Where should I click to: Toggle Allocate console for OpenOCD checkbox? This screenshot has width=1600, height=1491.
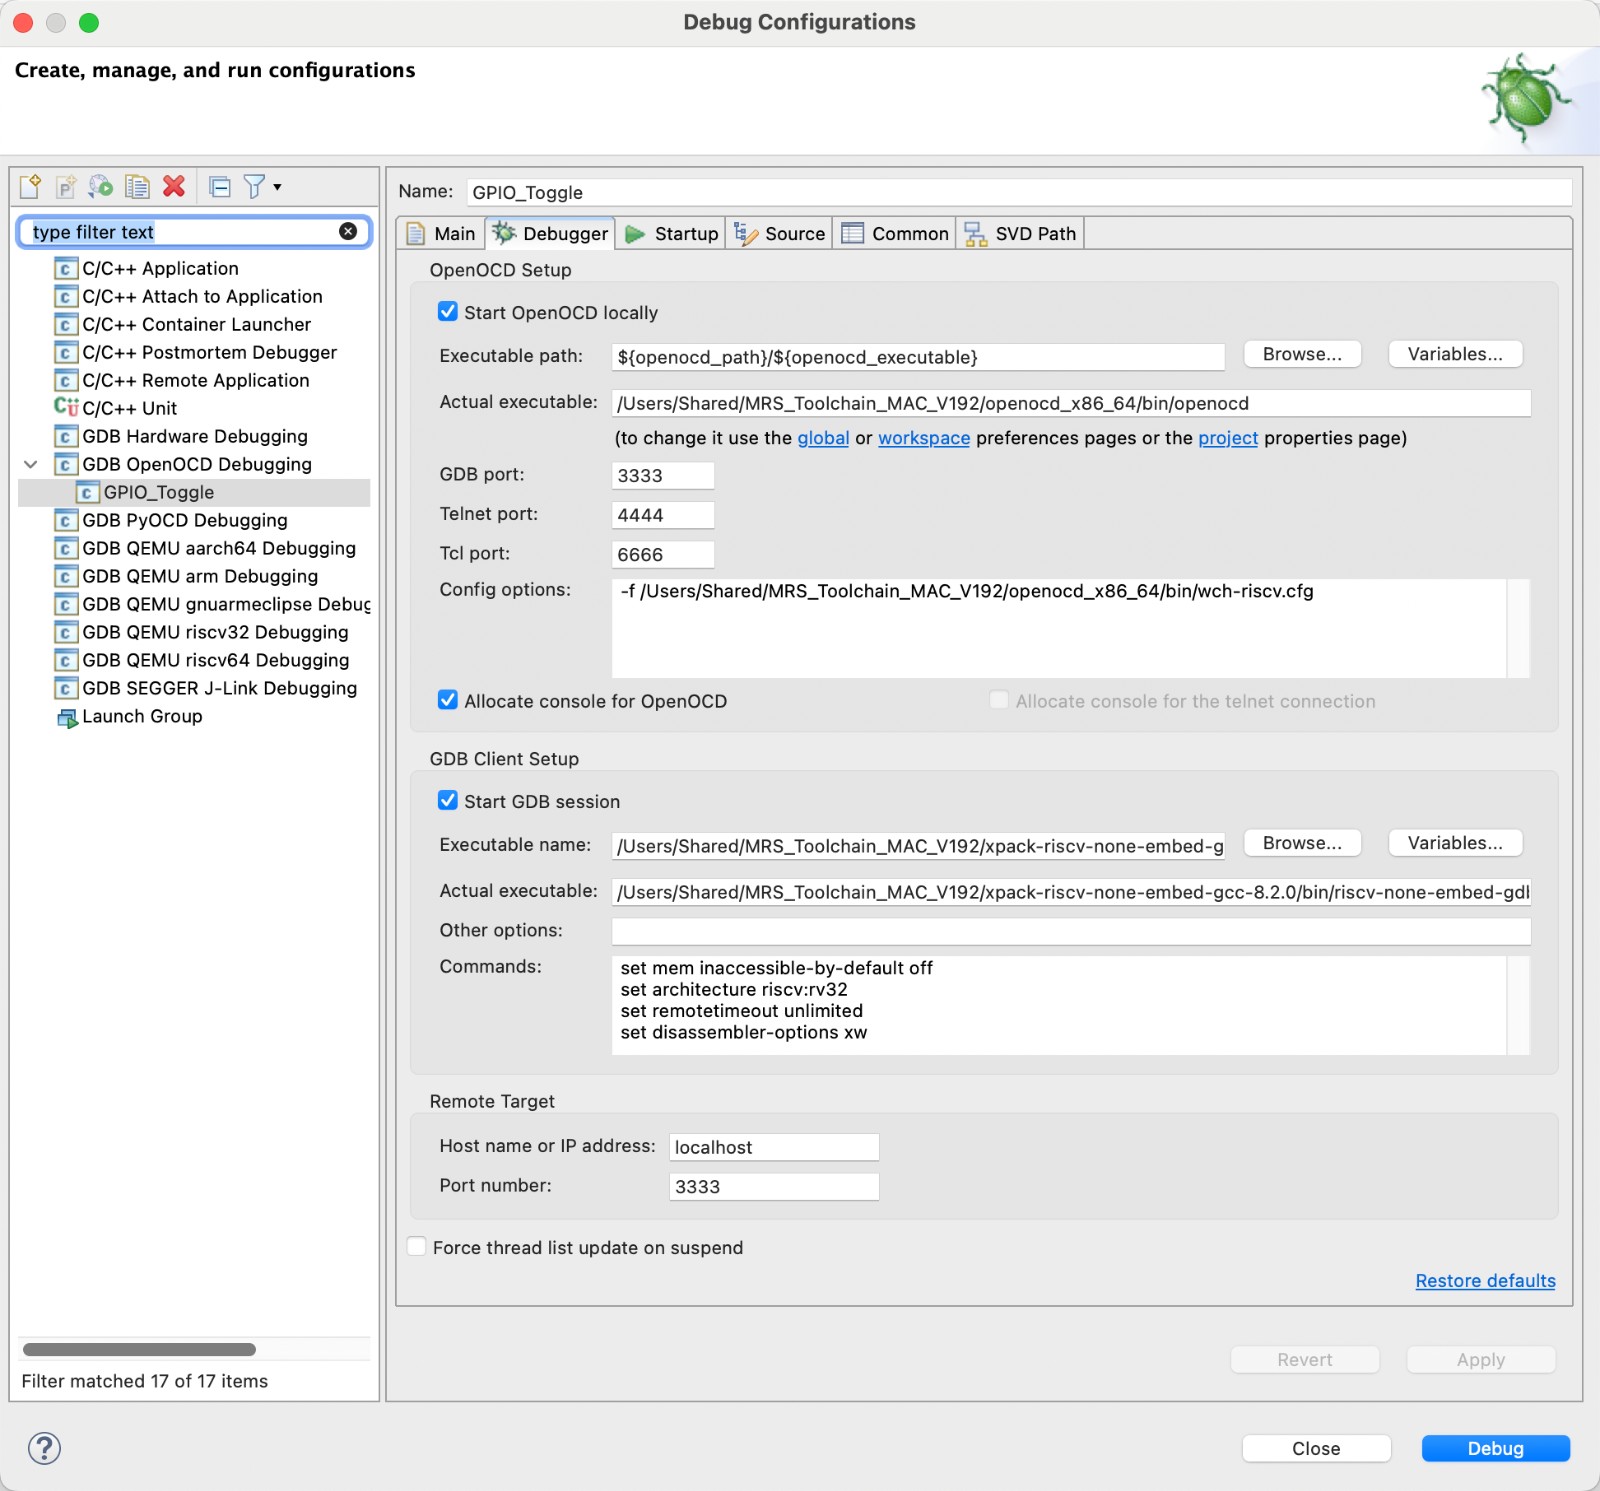448,700
